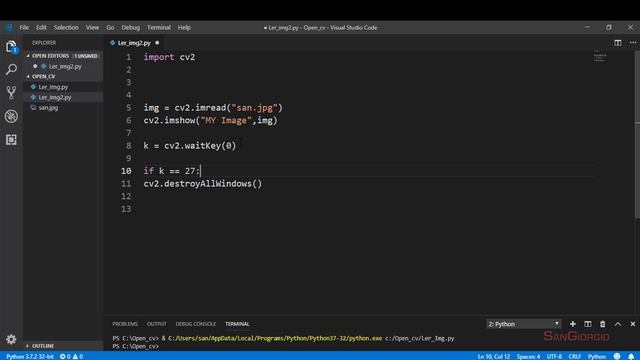Click on 'cv2.destroyAllWindows()' code line
Screen dimensions: 640x360
click(202, 184)
